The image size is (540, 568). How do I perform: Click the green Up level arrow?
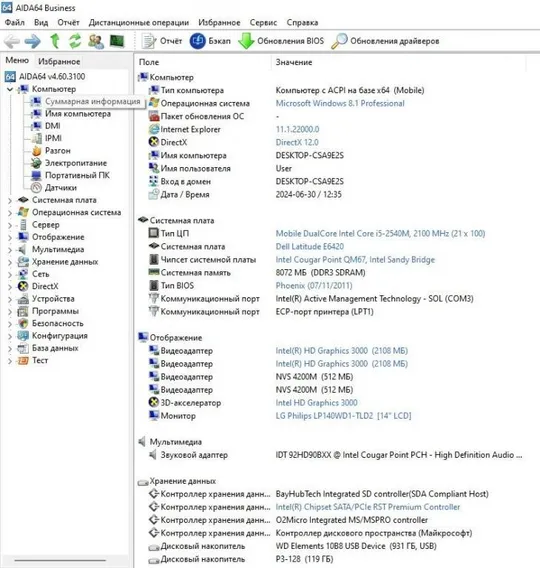[55, 41]
